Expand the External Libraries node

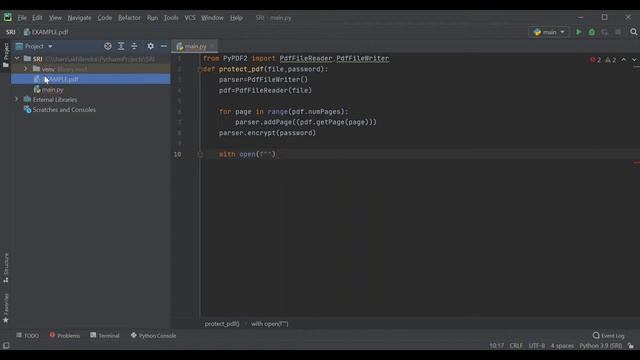[x=17, y=99]
